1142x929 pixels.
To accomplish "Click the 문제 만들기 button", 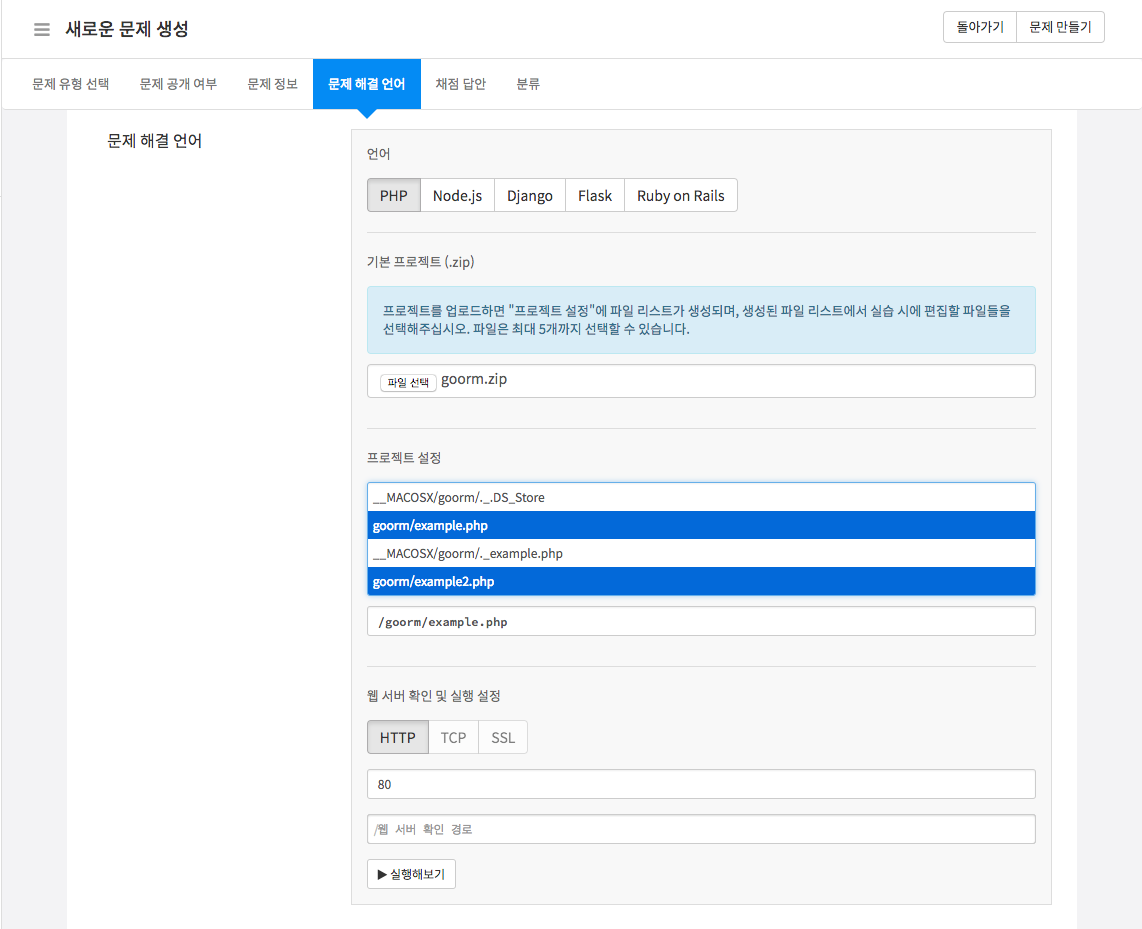I will [1060, 28].
